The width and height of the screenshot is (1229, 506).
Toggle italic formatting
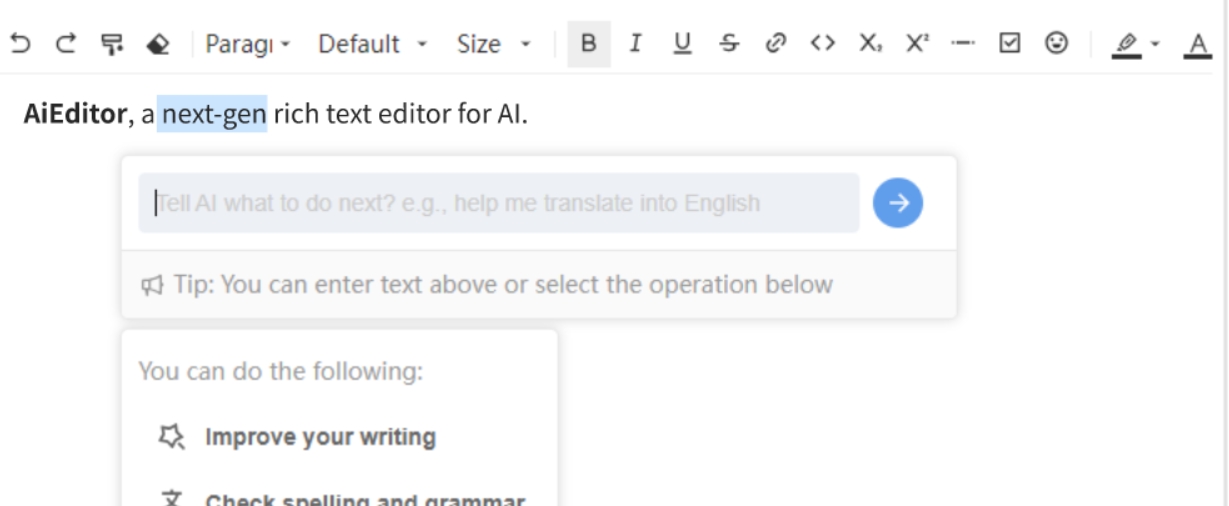click(x=635, y=44)
